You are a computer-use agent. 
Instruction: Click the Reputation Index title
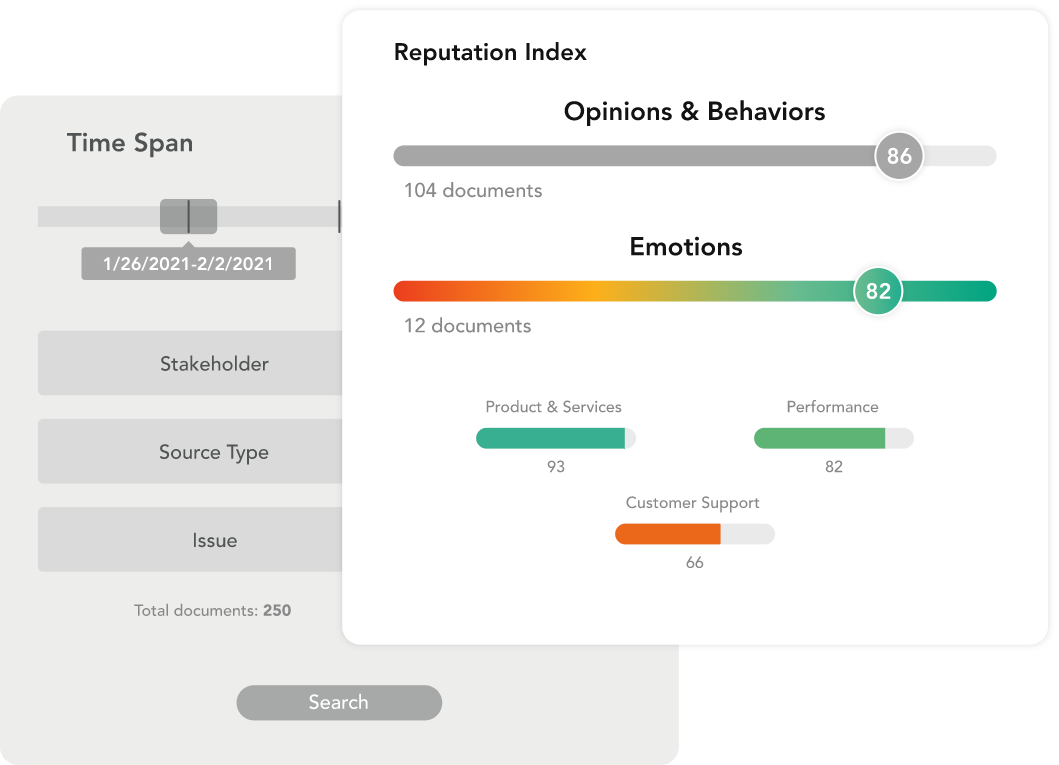490,52
